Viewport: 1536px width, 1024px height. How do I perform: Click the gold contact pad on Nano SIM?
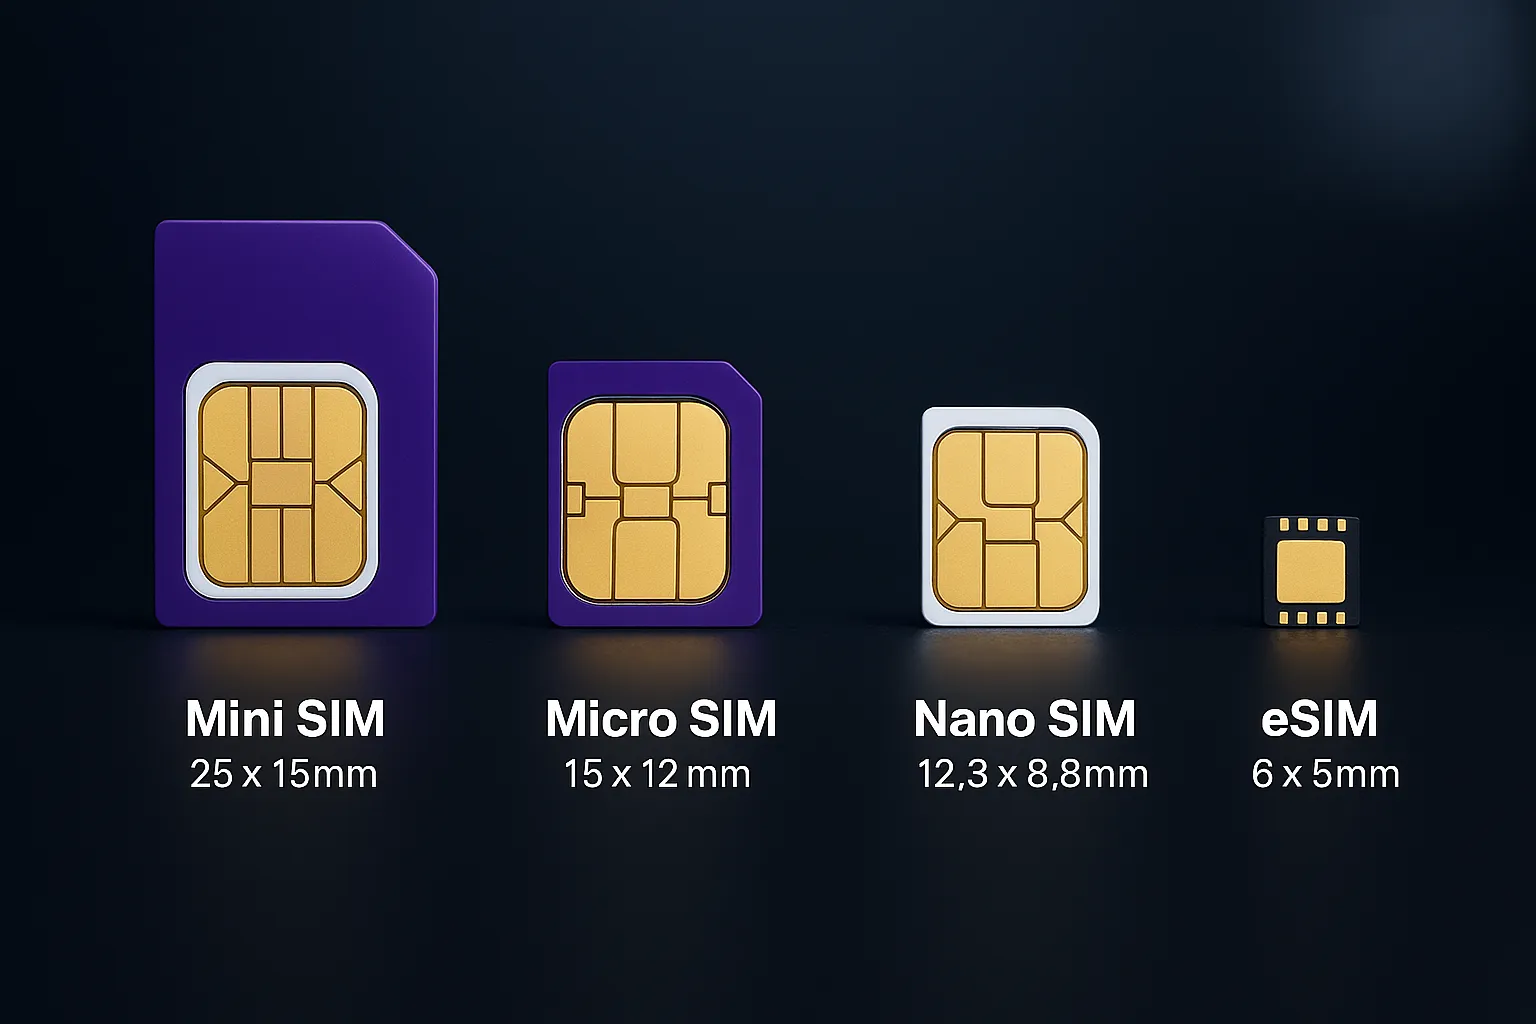click(x=1010, y=520)
